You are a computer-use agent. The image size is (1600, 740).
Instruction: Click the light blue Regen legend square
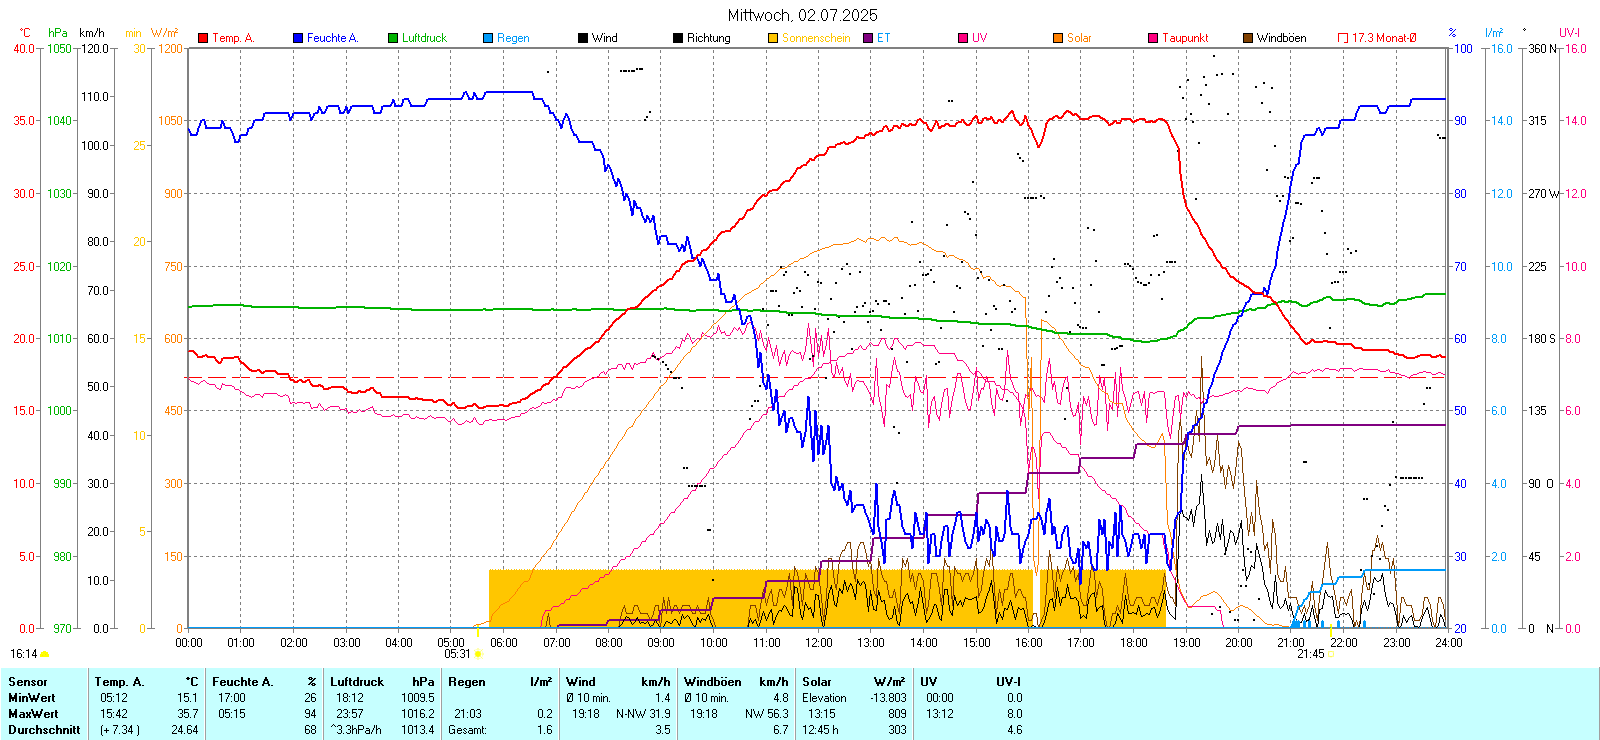tap(488, 38)
